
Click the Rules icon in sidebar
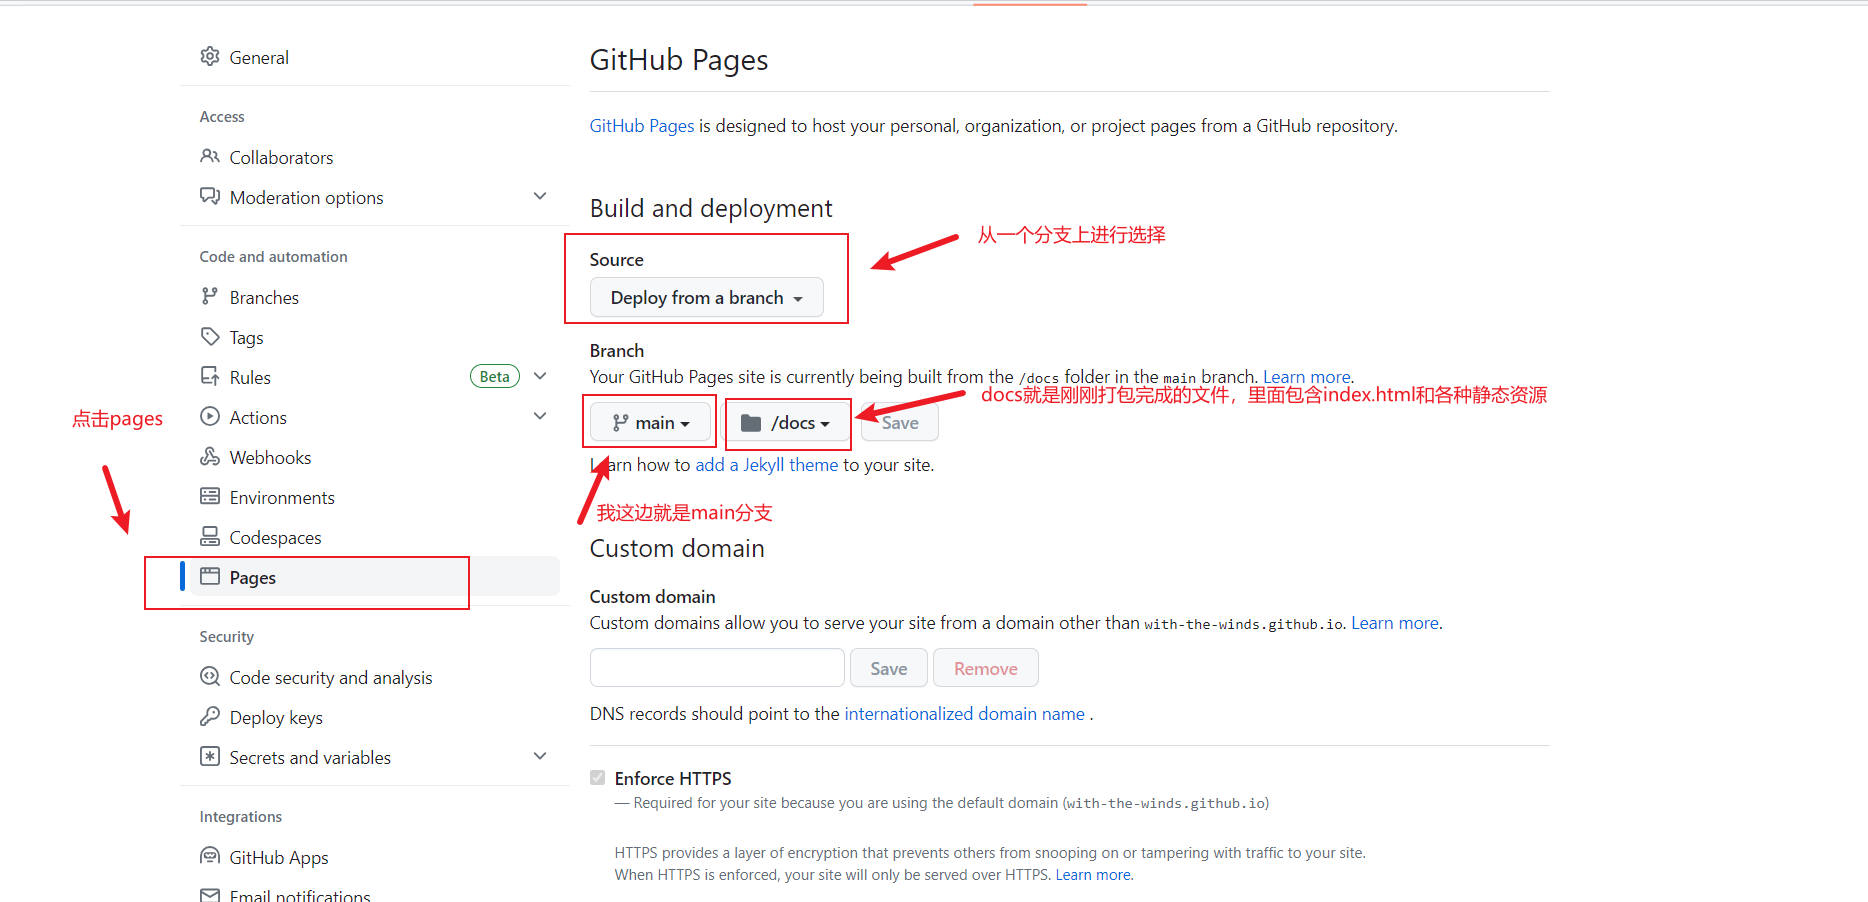(x=210, y=376)
